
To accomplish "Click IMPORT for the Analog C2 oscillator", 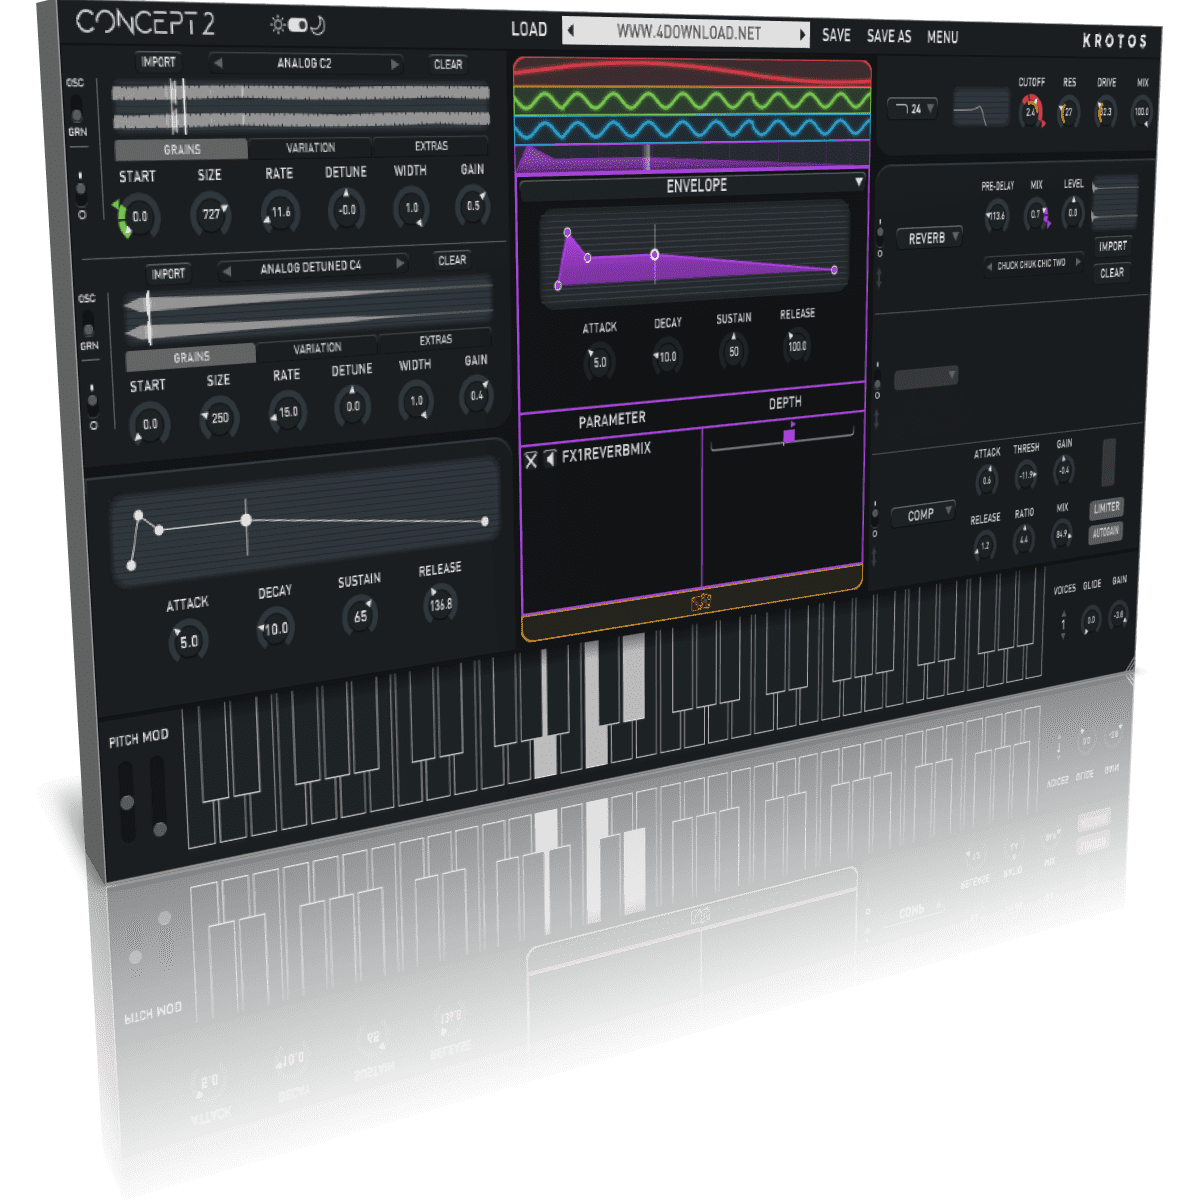I will point(158,62).
